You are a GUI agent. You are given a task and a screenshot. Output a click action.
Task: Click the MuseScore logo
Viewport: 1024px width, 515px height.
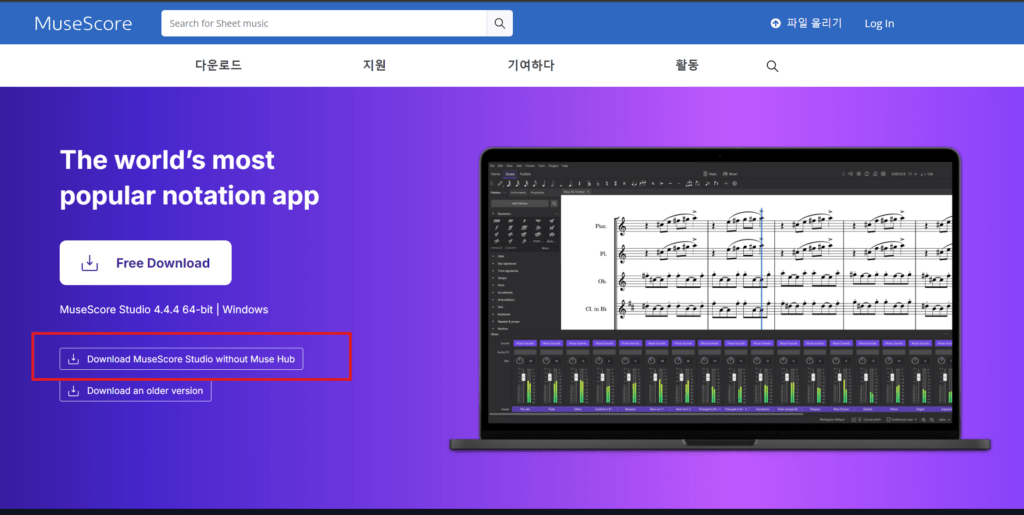coord(83,23)
